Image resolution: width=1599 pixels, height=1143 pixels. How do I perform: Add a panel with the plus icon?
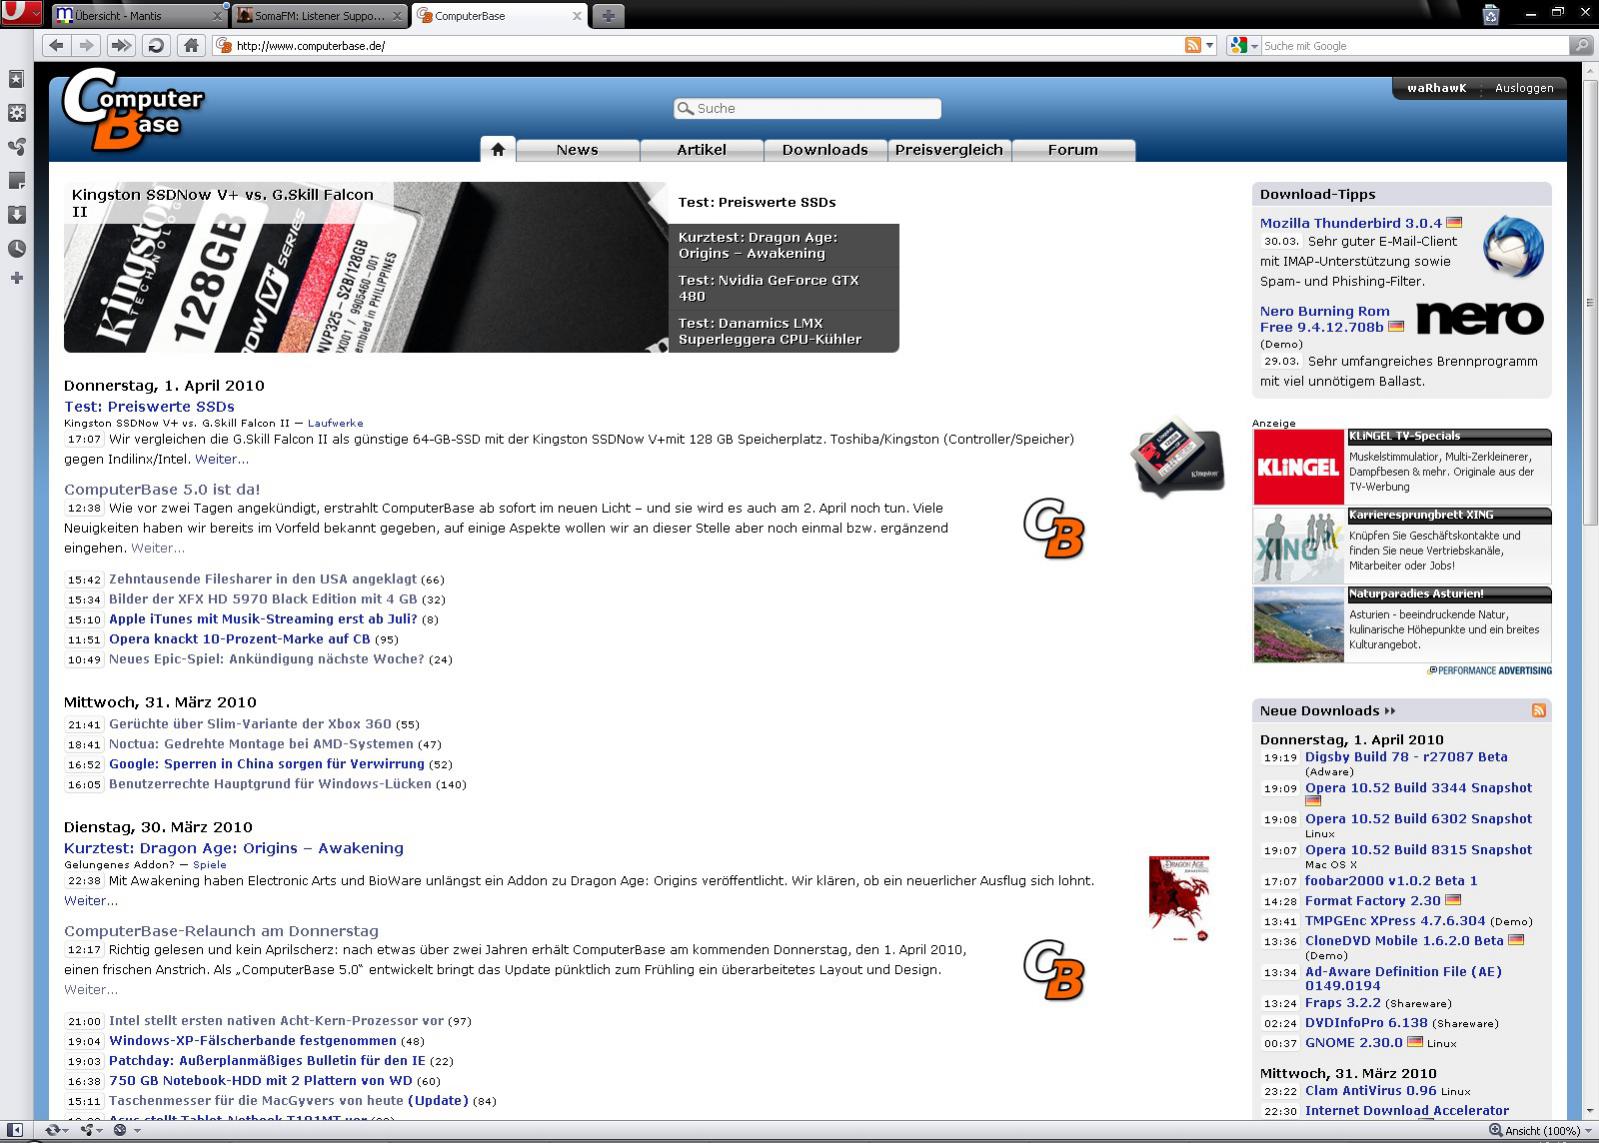tap(16, 278)
